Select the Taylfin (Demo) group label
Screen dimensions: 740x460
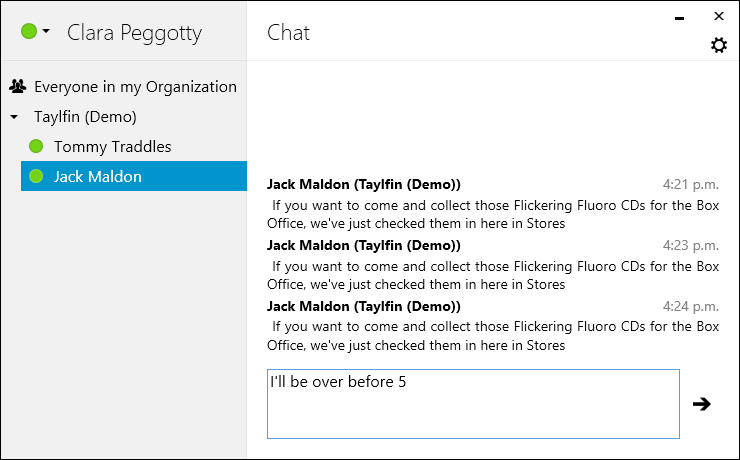(85, 117)
